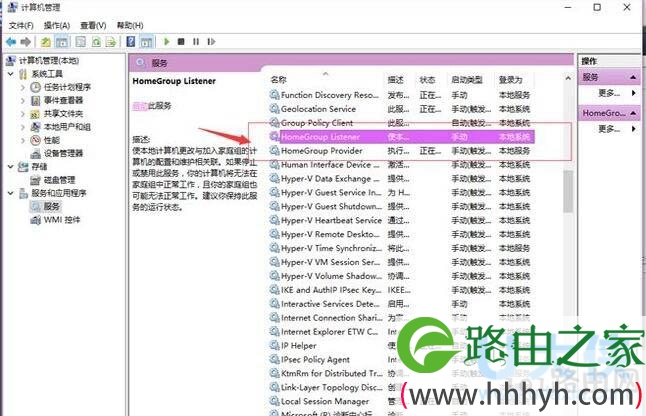Screen dimensions: 646x416
Task: Stop the service with square stop icon
Action: coord(181,42)
